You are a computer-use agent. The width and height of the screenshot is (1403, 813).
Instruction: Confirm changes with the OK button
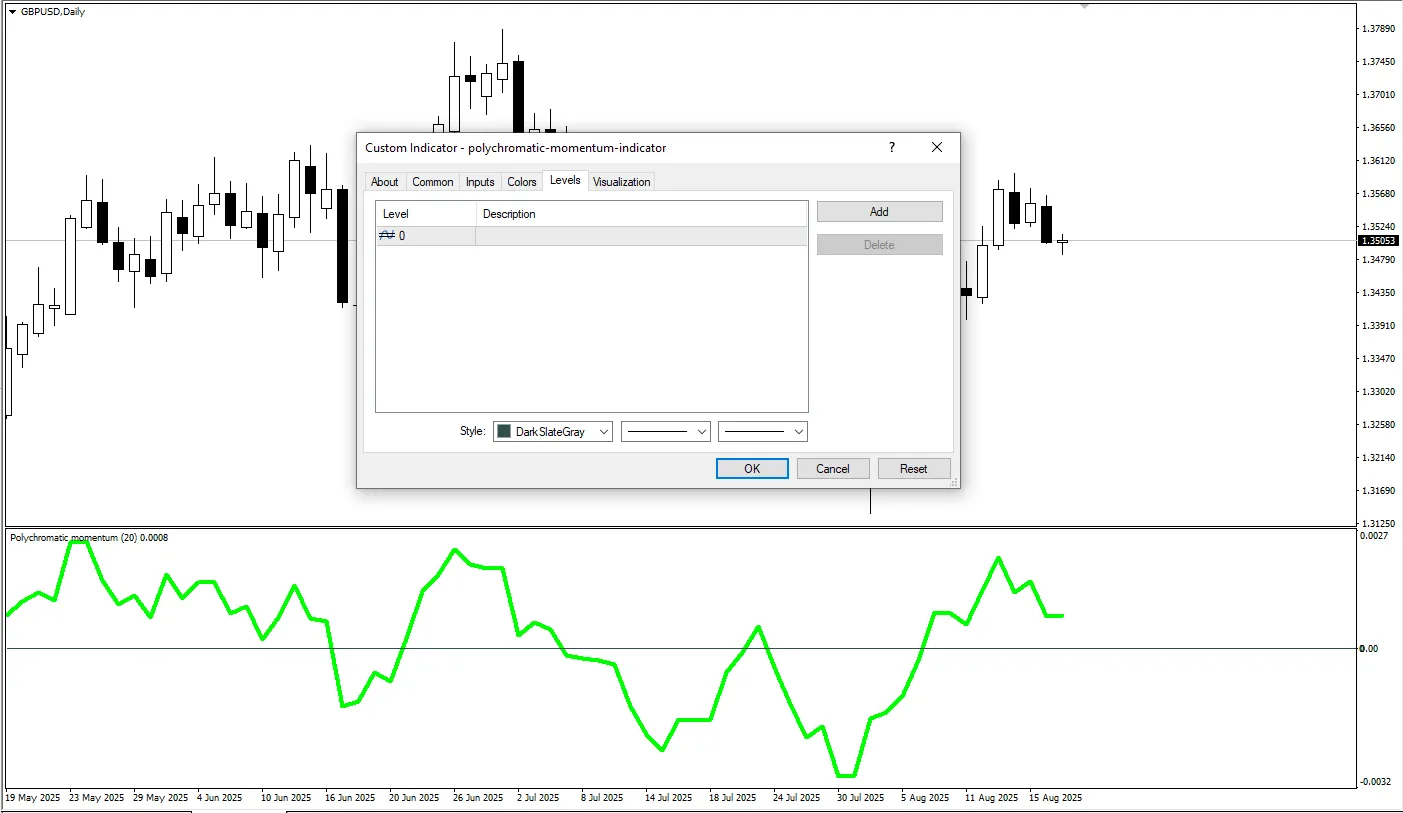pyautogui.click(x=751, y=468)
